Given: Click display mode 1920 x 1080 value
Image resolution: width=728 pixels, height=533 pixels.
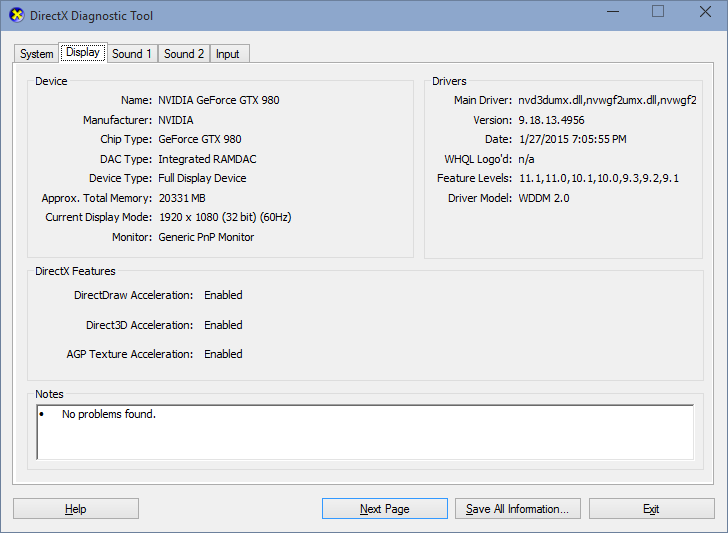Looking at the screenshot, I should click(x=225, y=217).
